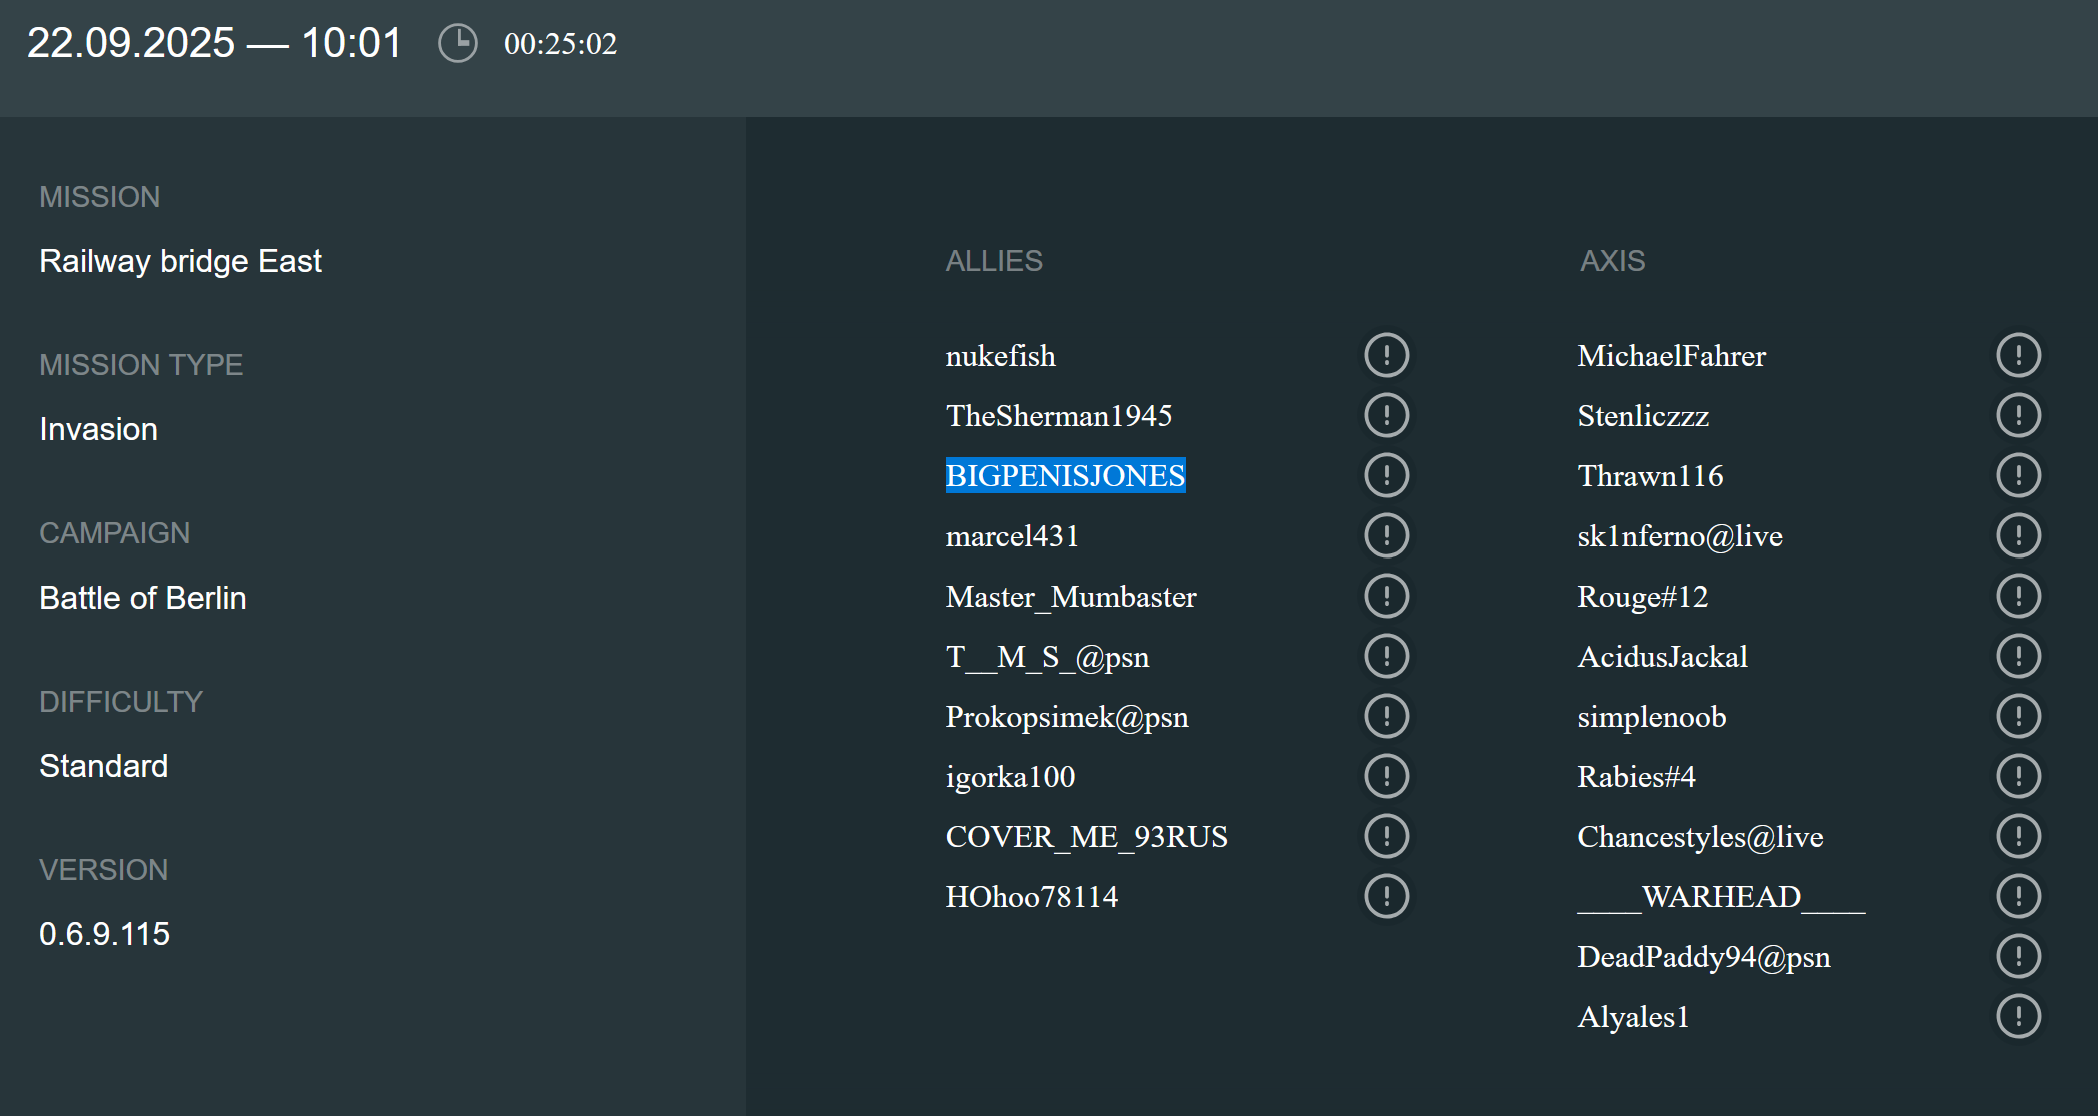Click report icon next to nukefish
This screenshot has height=1116, width=2098.
(x=1386, y=355)
